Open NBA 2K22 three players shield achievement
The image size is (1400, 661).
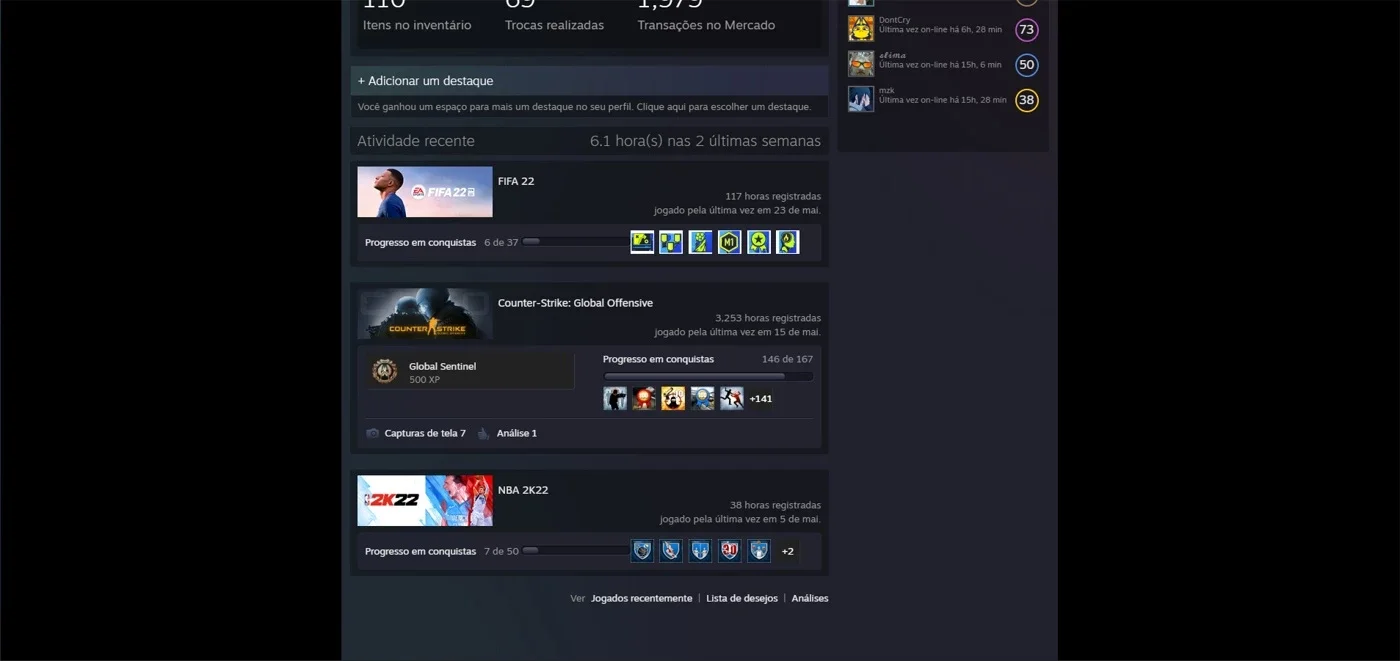(700, 551)
